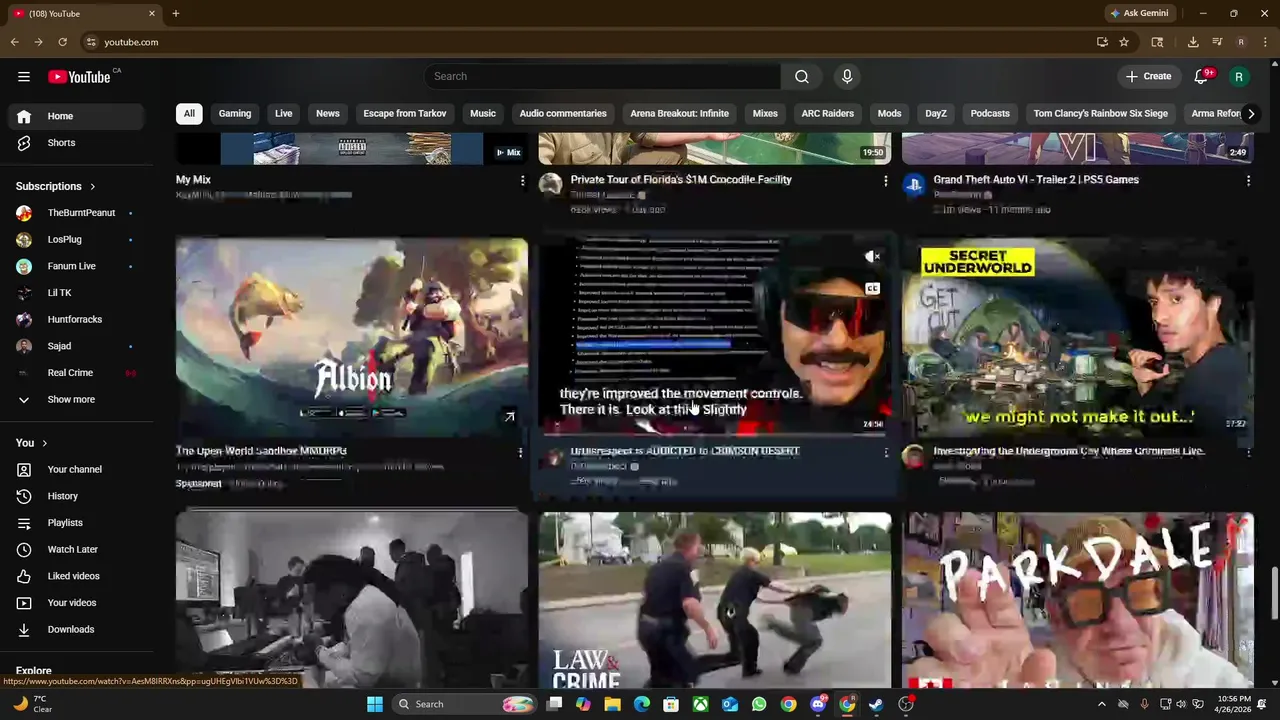The height and width of the screenshot is (720, 1280).
Task: Open a new browser tab
Action: pos(175,13)
